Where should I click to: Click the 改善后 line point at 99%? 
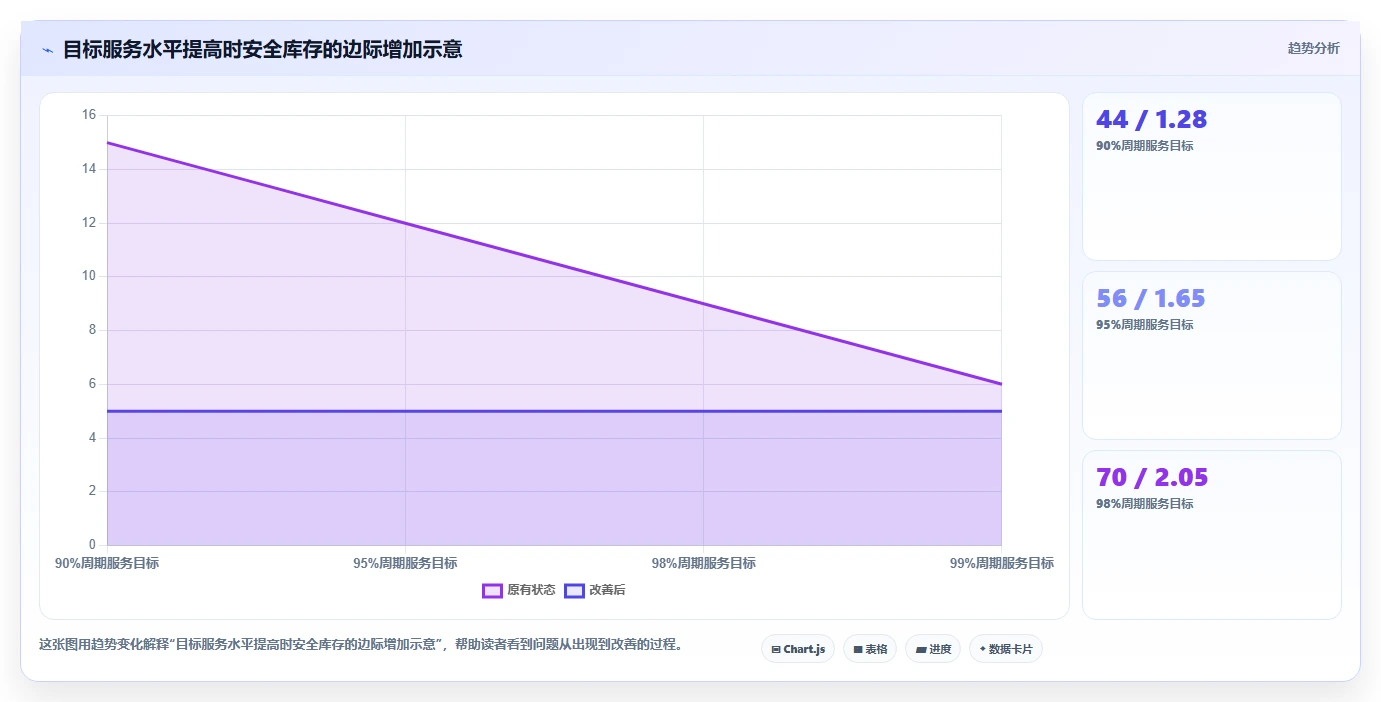tap(1001, 411)
